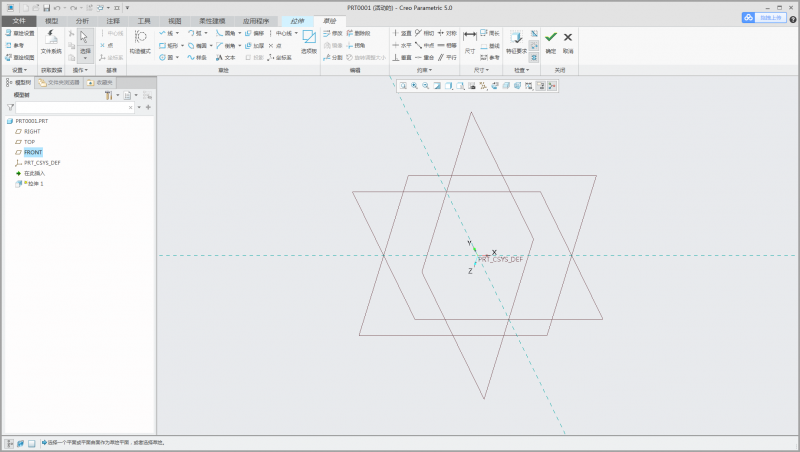Image resolution: width=800 pixels, height=452 pixels.
Task: Apply the 平行 (Parallel) constraint
Action: [447, 58]
